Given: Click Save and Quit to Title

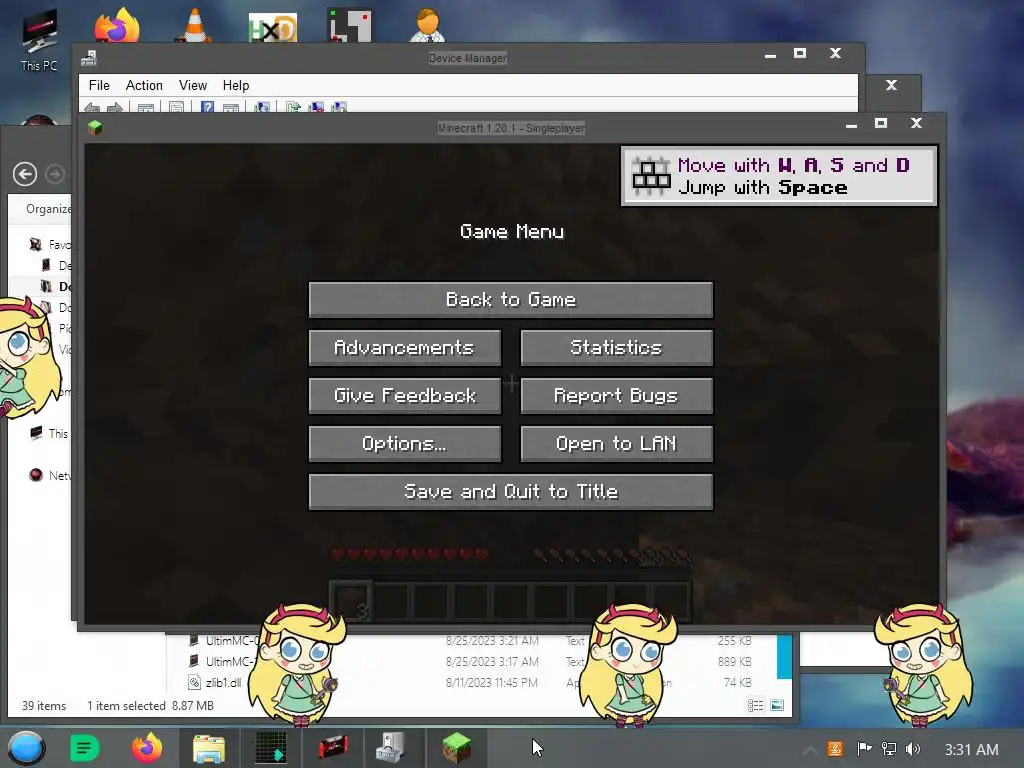Looking at the screenshot, I should (511, 492).
